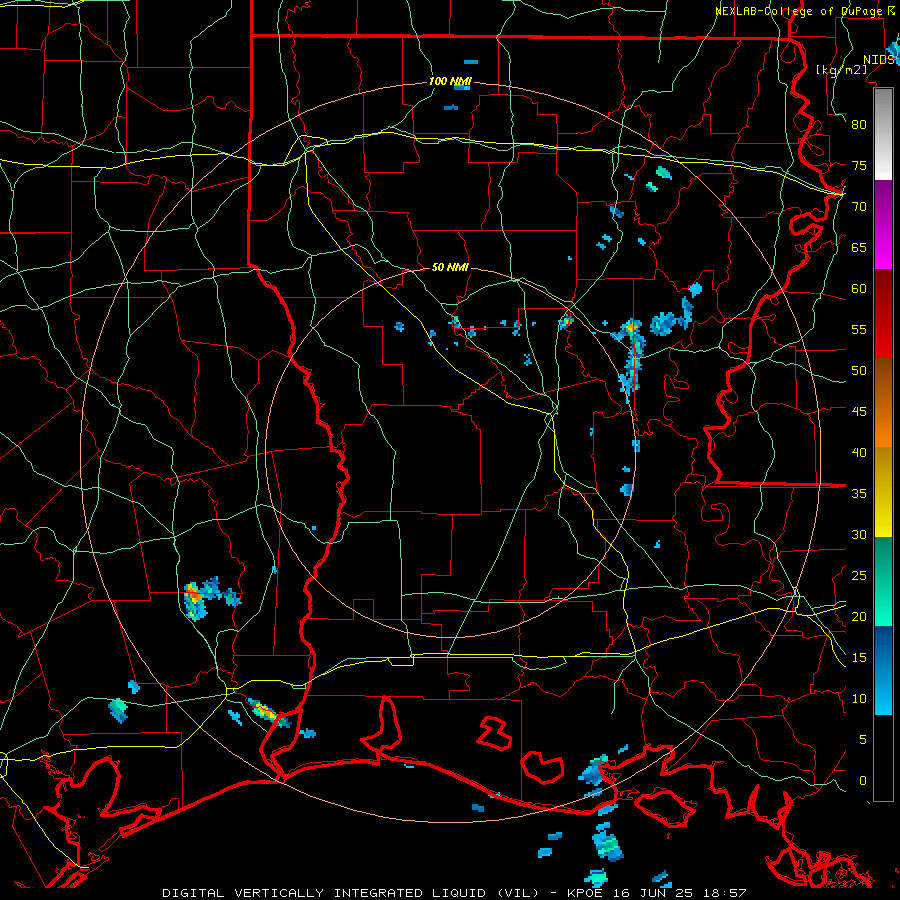The image size is (900, 900).
Task: Click the kg/m2 units label
Action: pyautogui.click(x=842, y=69)
